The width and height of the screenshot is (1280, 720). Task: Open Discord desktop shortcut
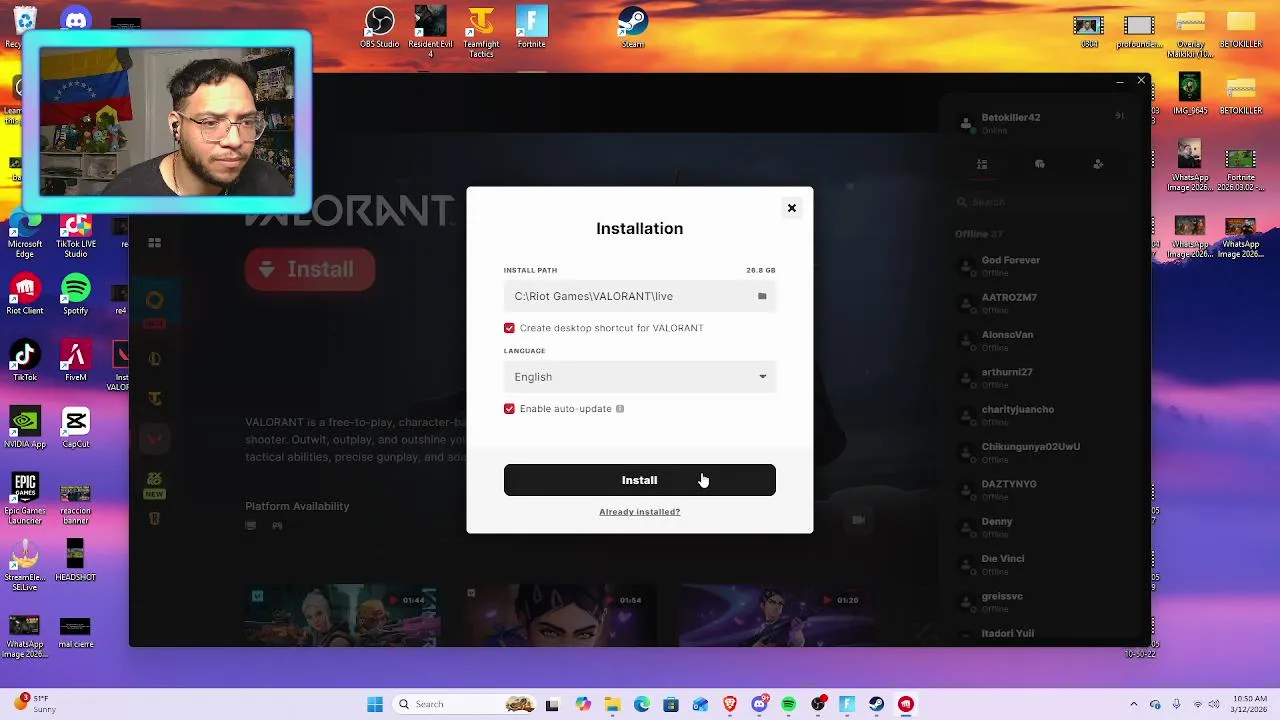[75, 17]
